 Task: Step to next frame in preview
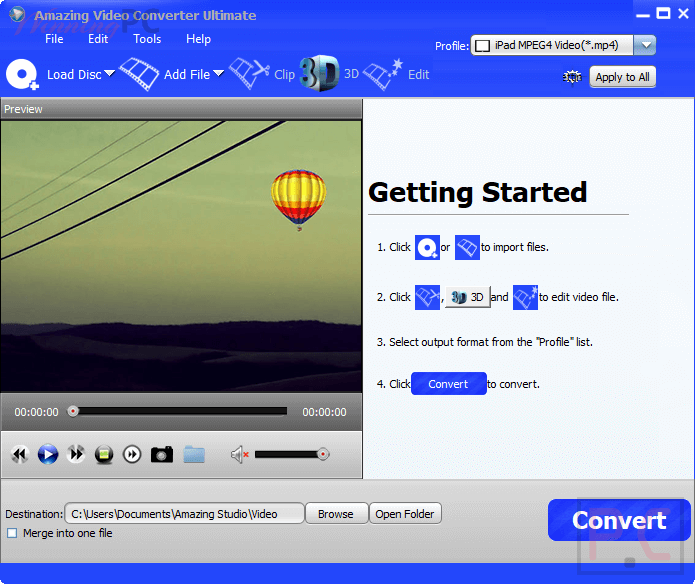pyautogui.click(x=132, y=455)
